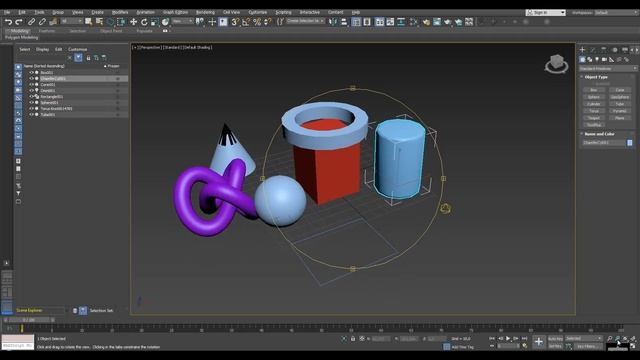The width and height of the screenshot is (640, 360).
Task: Toggle the Percent Snap icon
Action: tap(257, 22)
